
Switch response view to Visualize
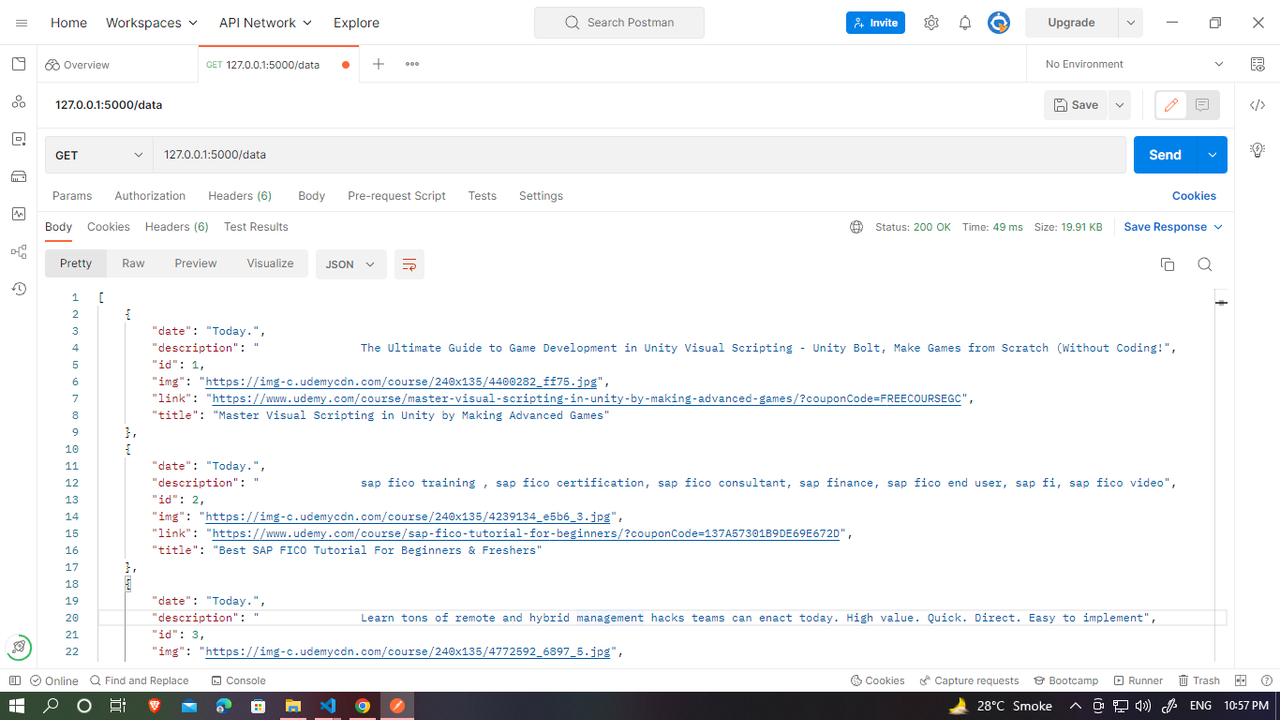pyautogui.click(x=270, y=264)
